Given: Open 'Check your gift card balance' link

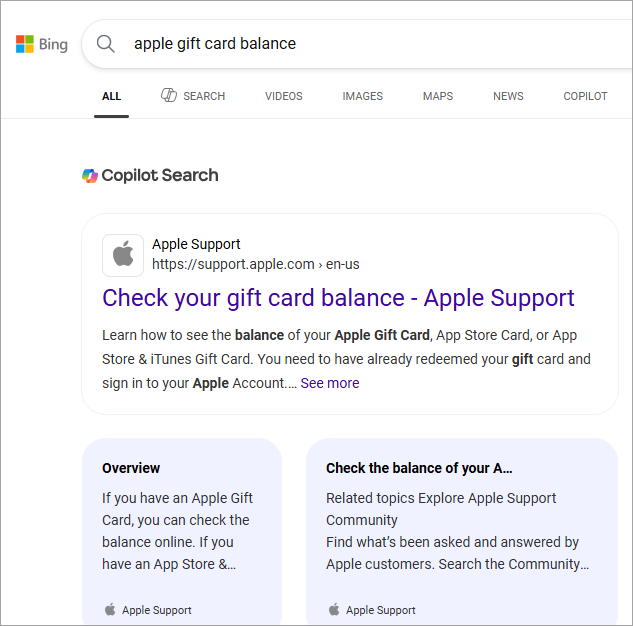Looking at the screenshot, I should [338, 298].
